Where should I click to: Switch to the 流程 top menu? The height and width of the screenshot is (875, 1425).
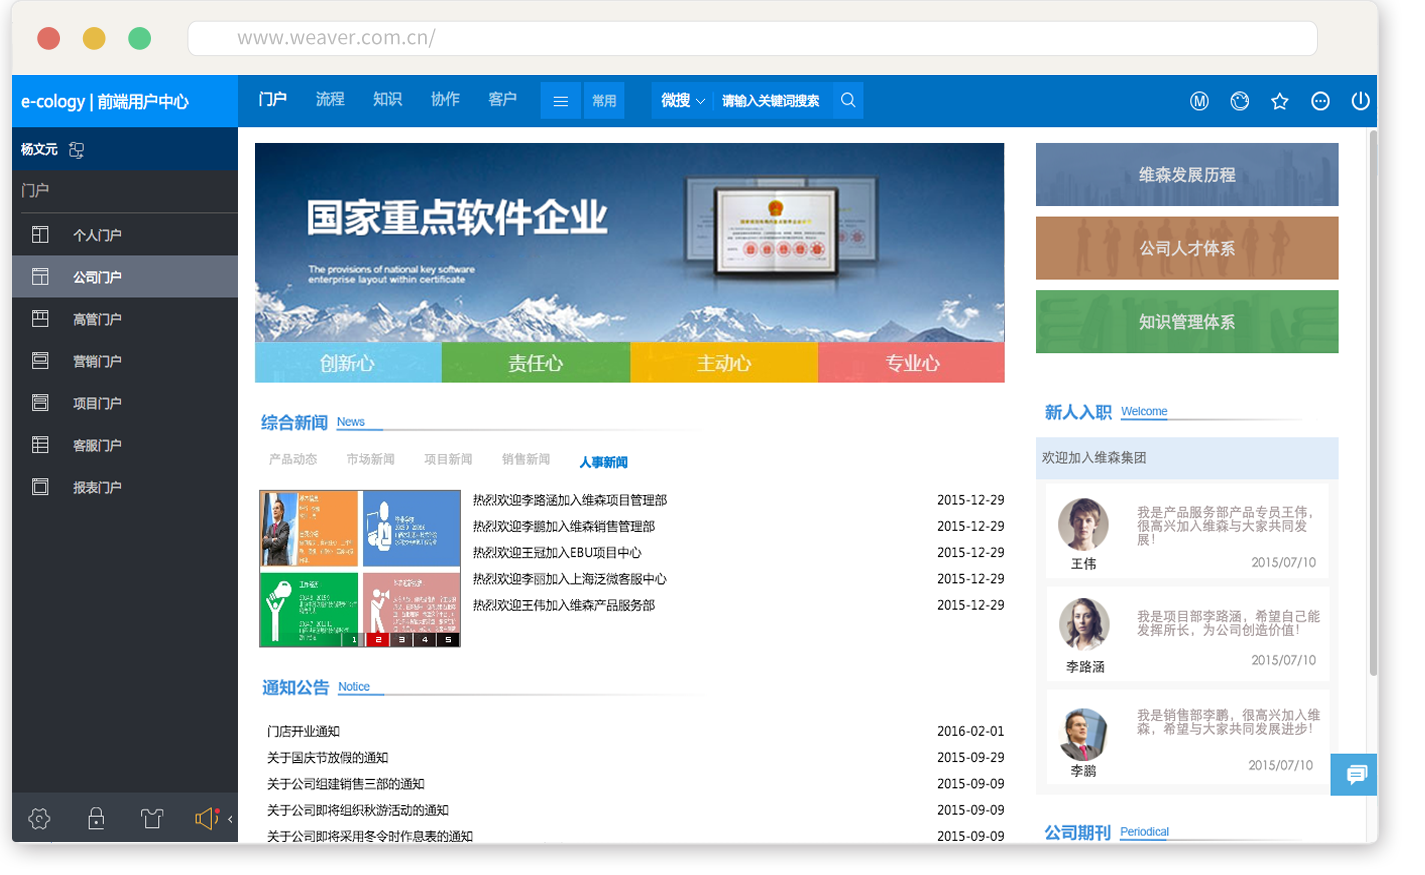(x=330, y=99)
